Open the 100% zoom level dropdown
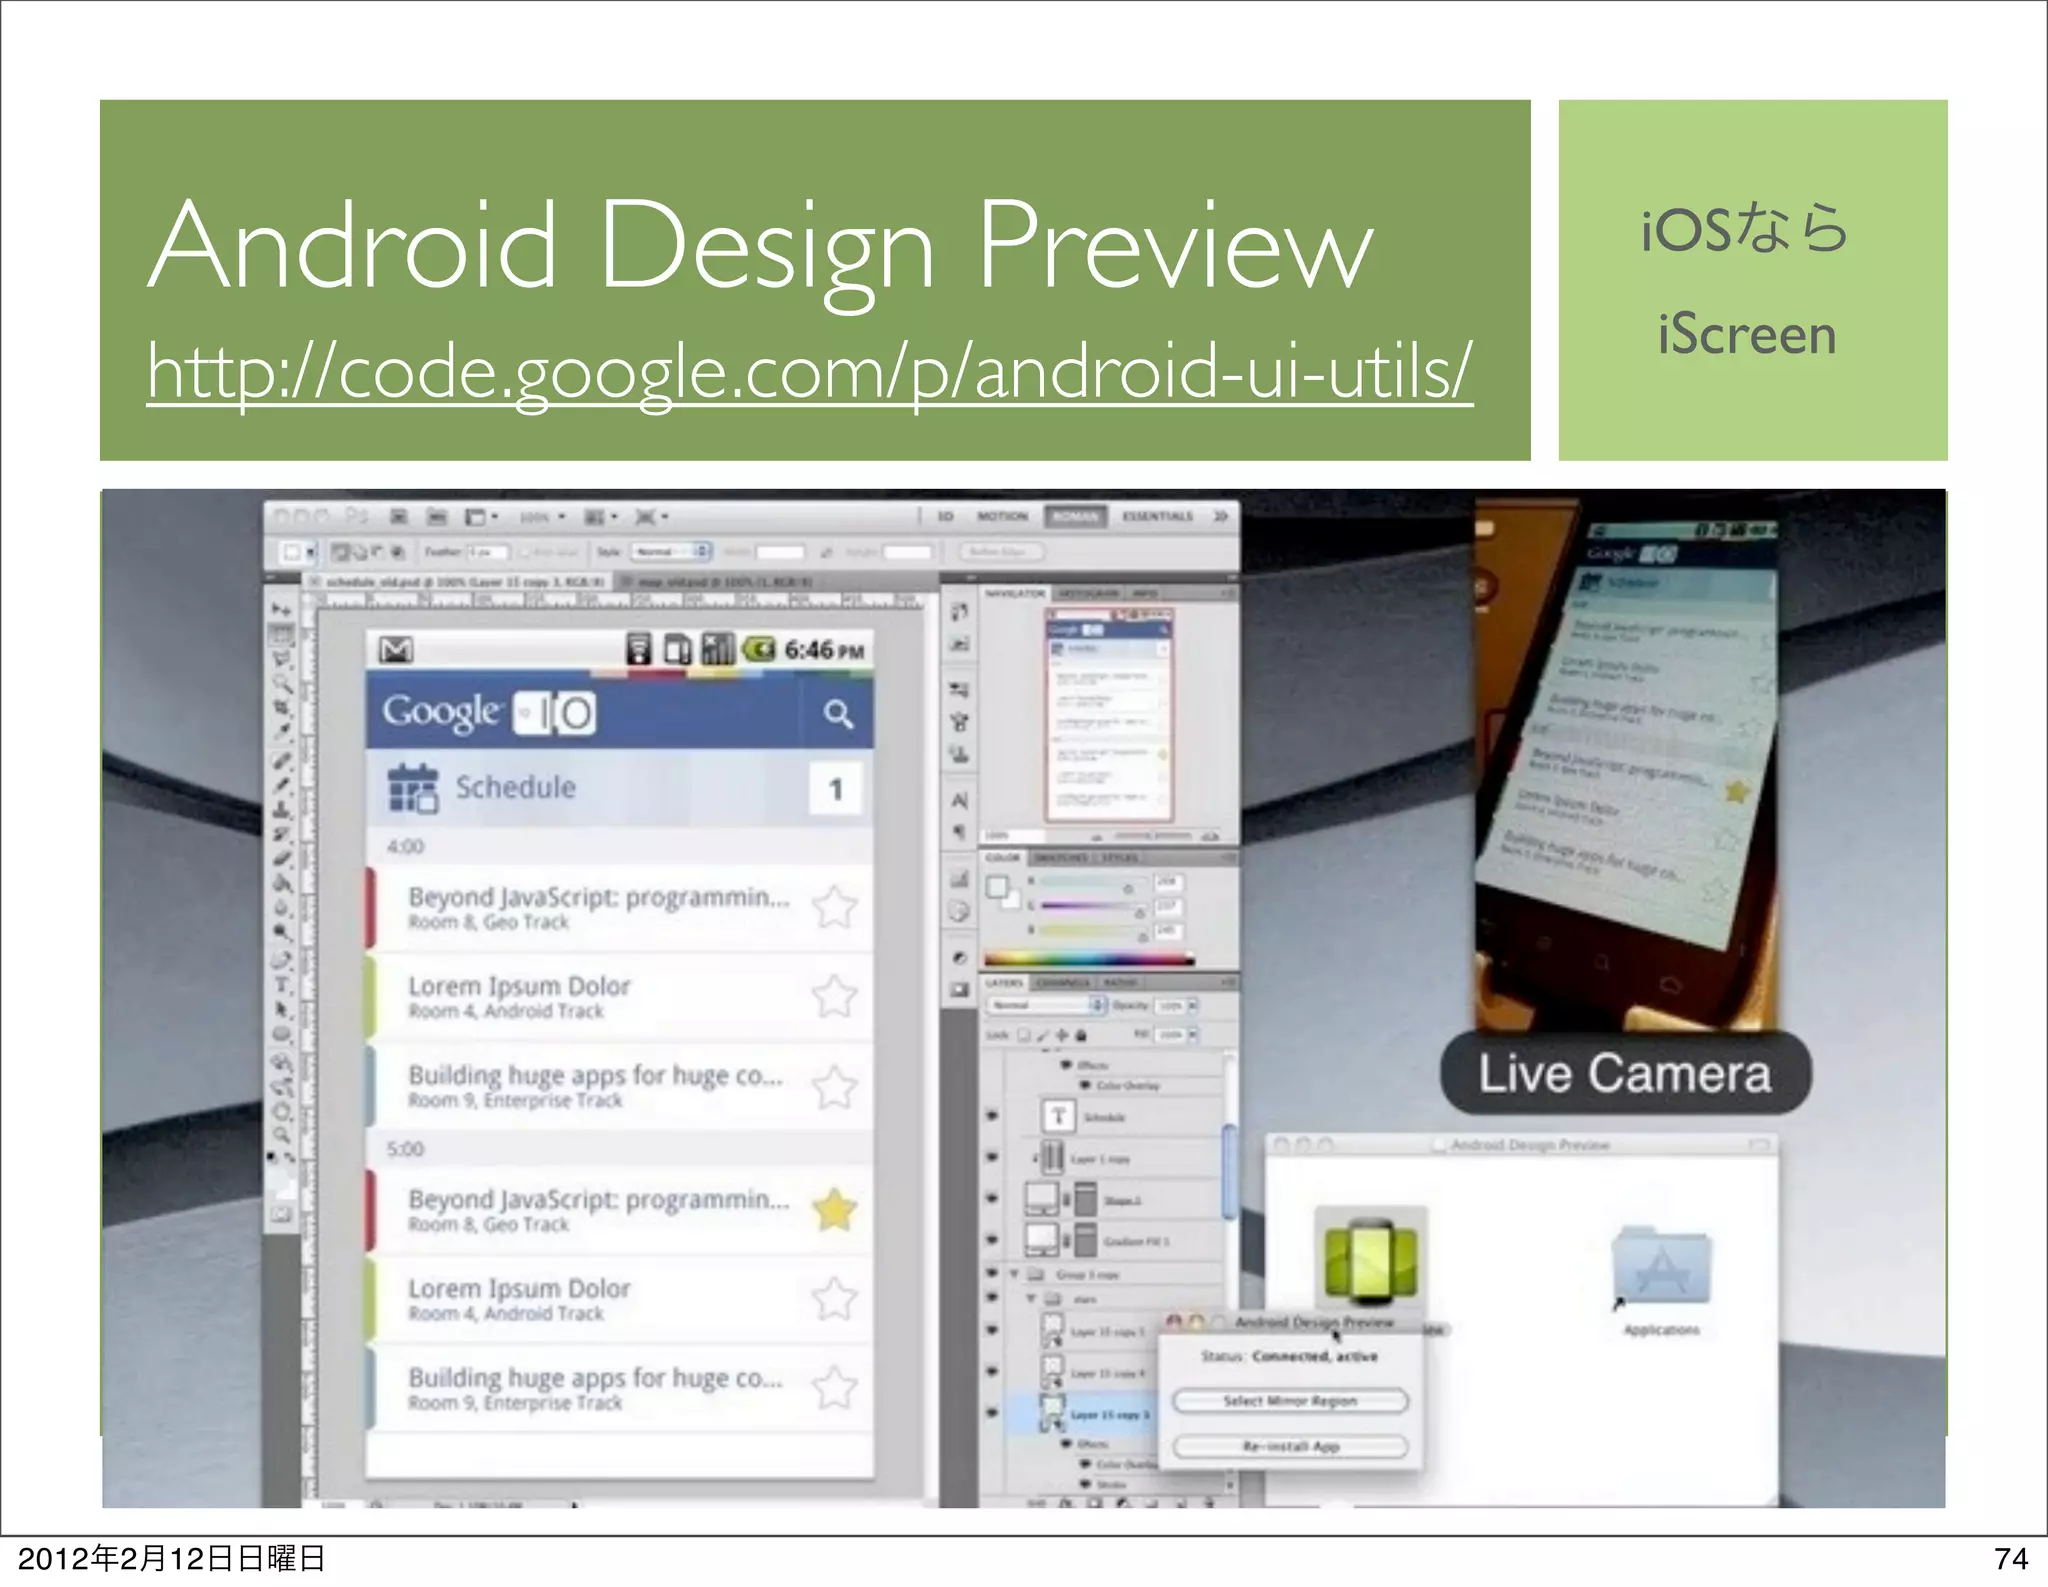2048x1587 pixels. (542, 517)
